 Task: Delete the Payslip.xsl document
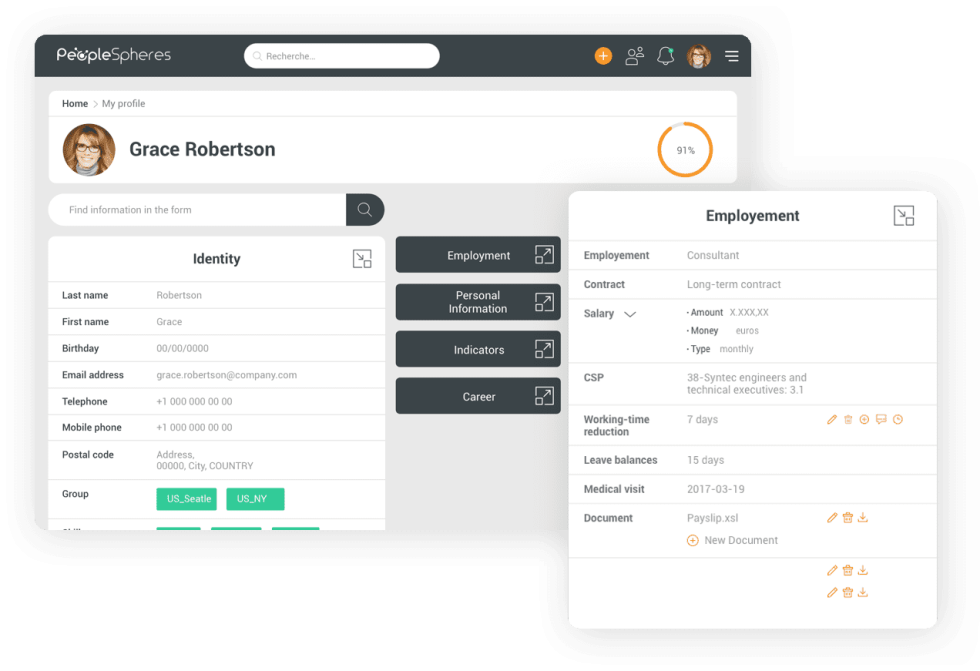(x=848, y=518)
